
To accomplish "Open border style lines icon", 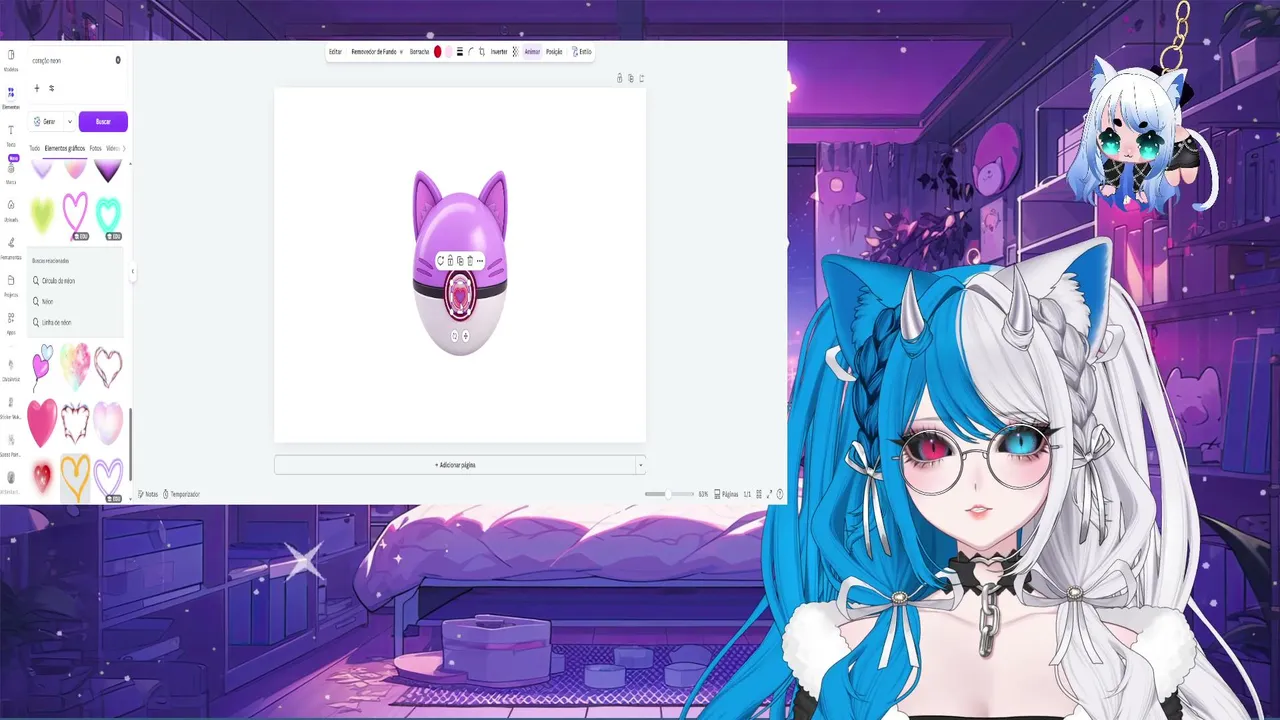I will [460, 52].
